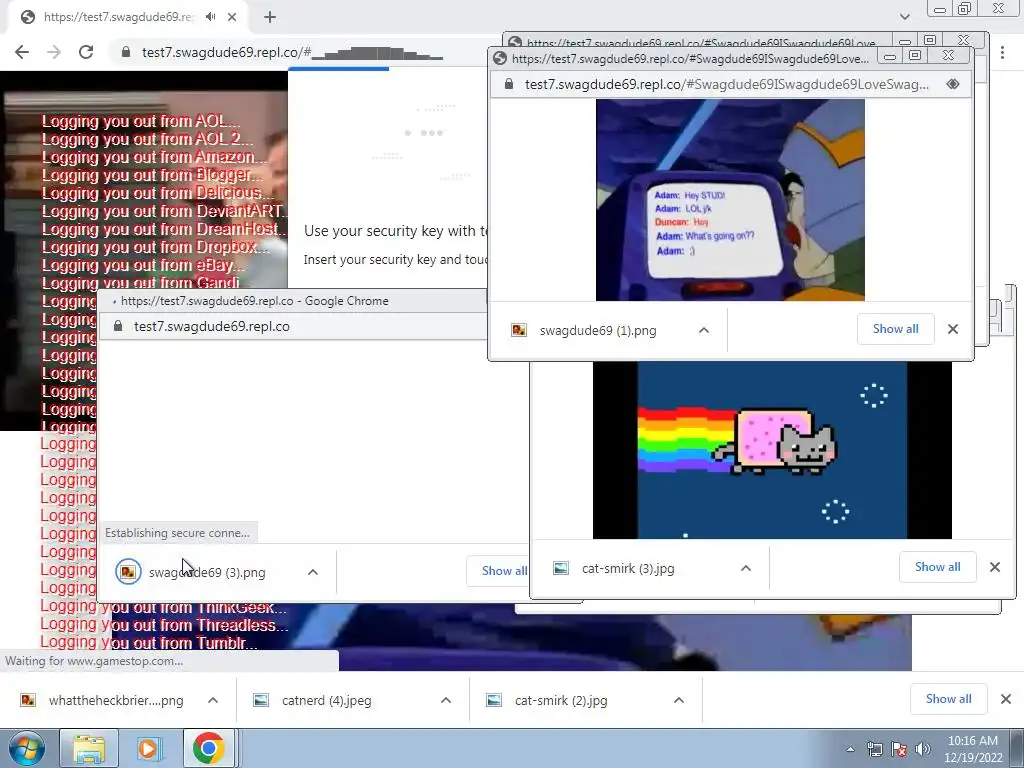Viewport: 1024px width, 768px height.
Task: Open swagdude69 (3).png download item
Action: pyautogui.click(x=207, y=572)
